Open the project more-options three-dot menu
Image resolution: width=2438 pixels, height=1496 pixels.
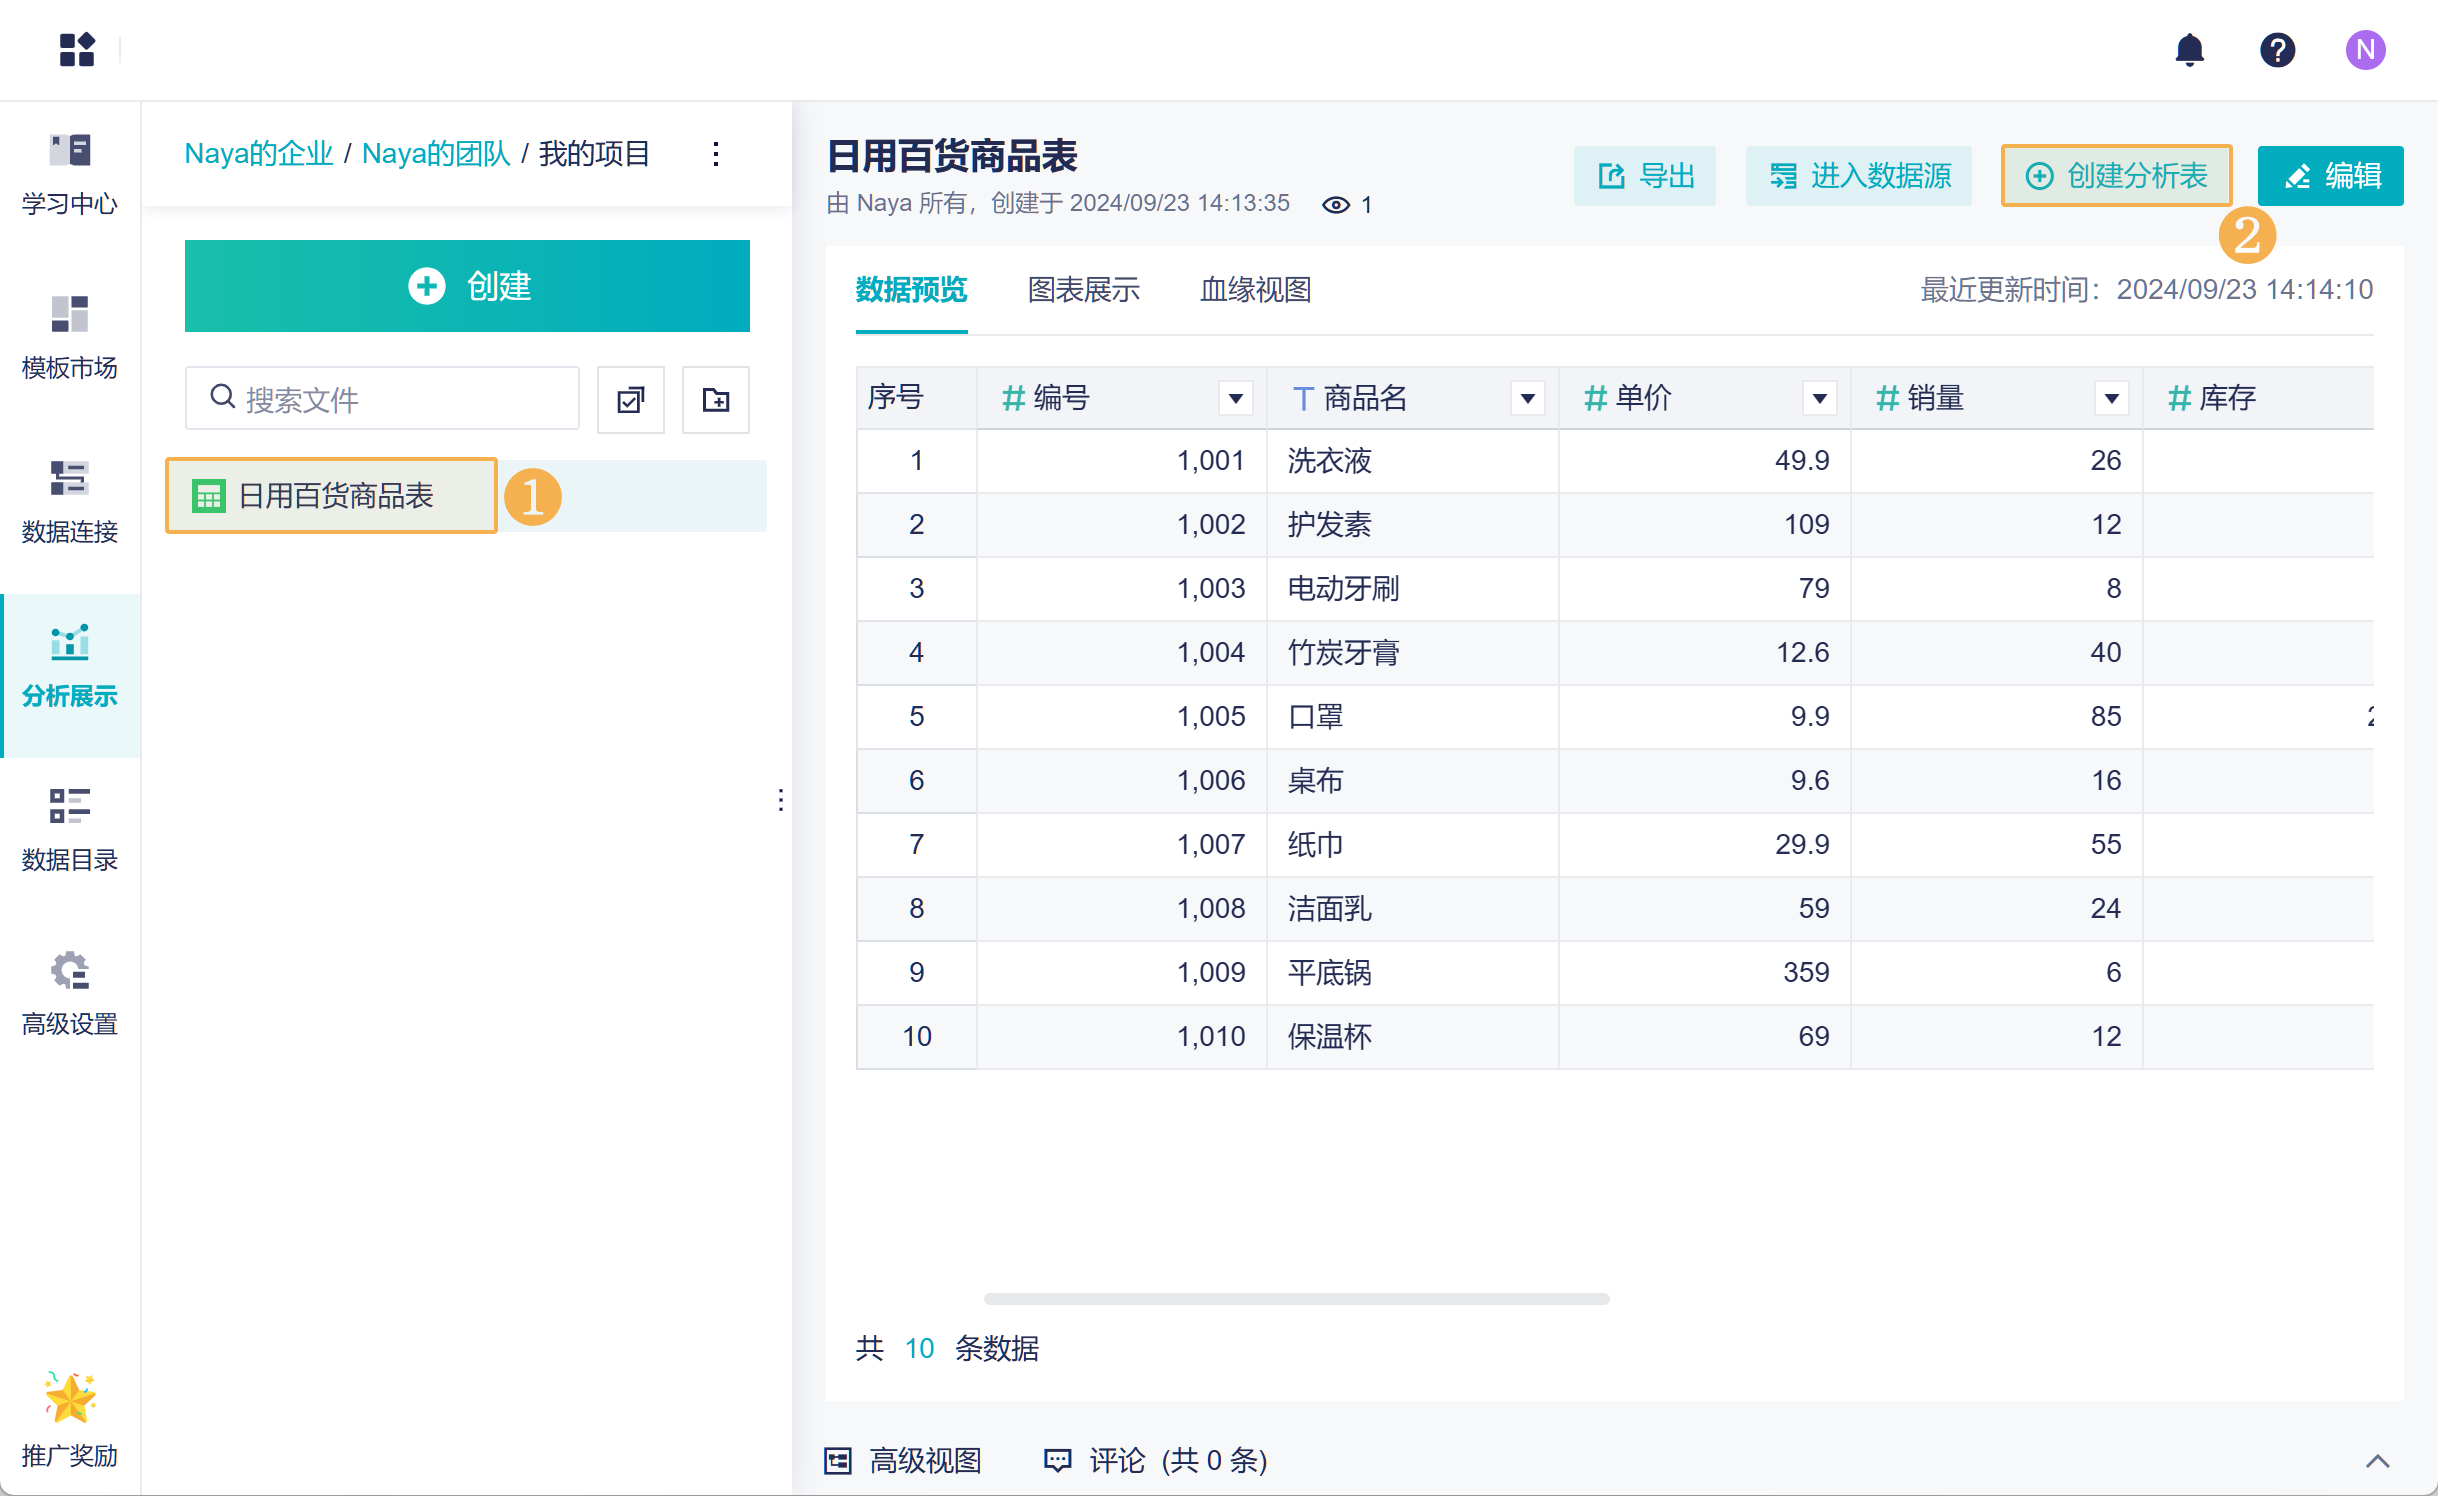716,153
